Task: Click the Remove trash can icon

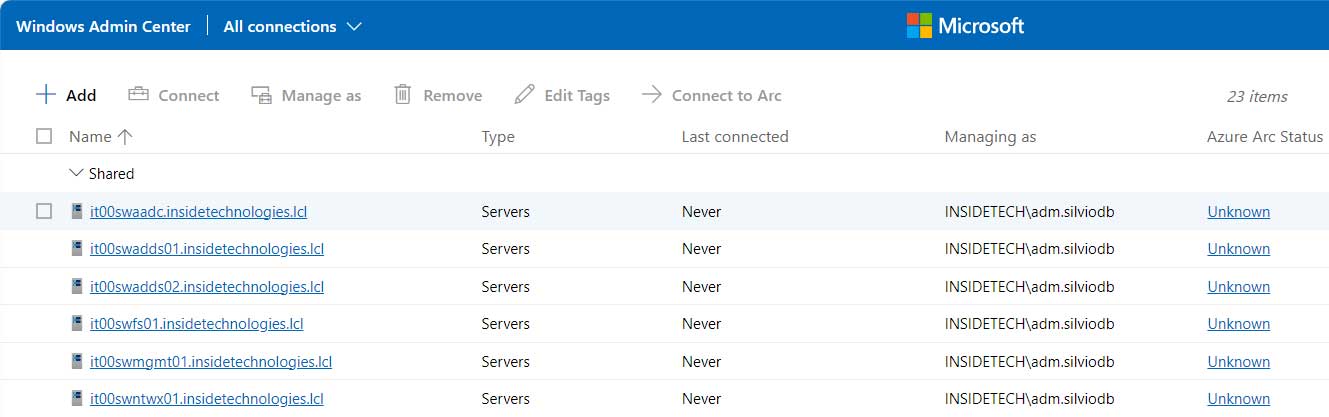Action: (403, 94)
